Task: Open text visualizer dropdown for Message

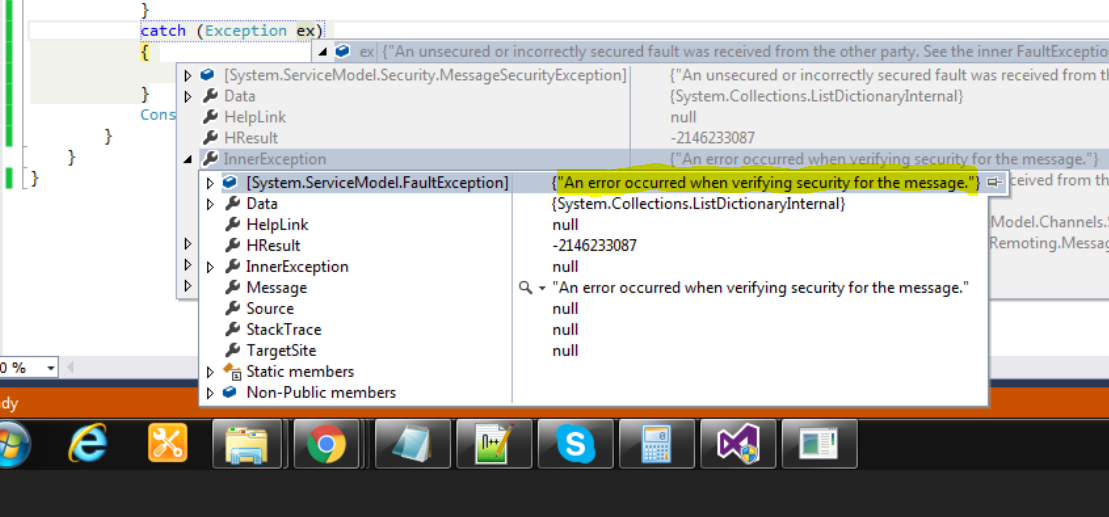Action: click(542, 288)
